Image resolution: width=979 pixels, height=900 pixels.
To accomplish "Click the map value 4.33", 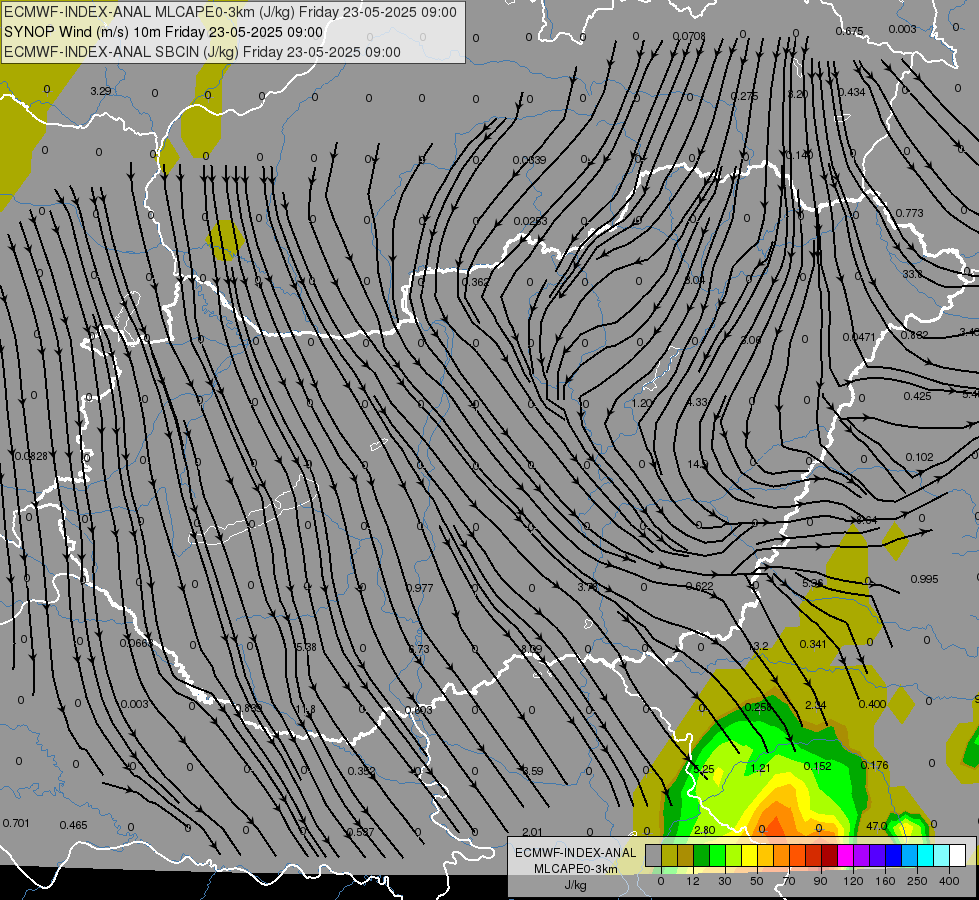I will pos(697,402).
